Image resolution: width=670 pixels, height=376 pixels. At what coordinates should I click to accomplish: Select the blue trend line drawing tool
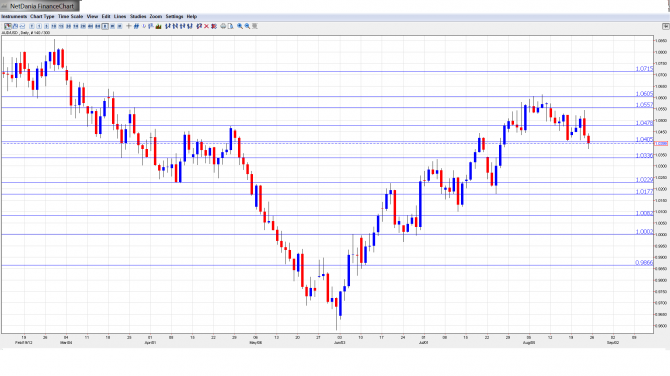pos(136,26)
